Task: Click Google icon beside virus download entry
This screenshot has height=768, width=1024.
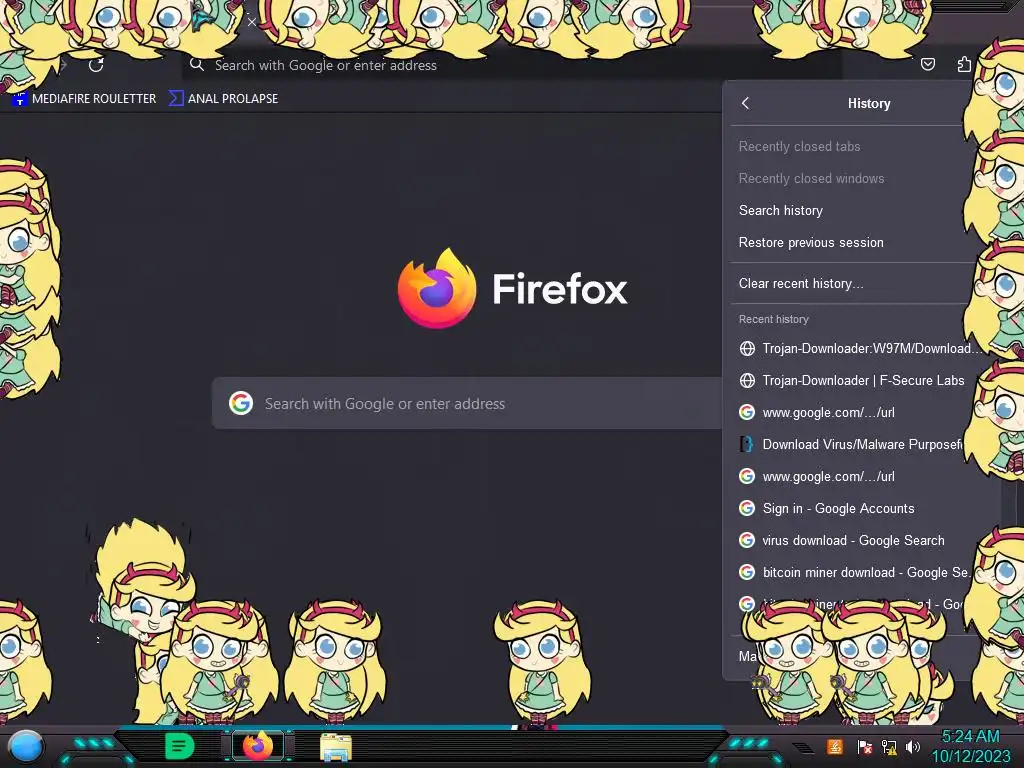Action: click(747, 540)
